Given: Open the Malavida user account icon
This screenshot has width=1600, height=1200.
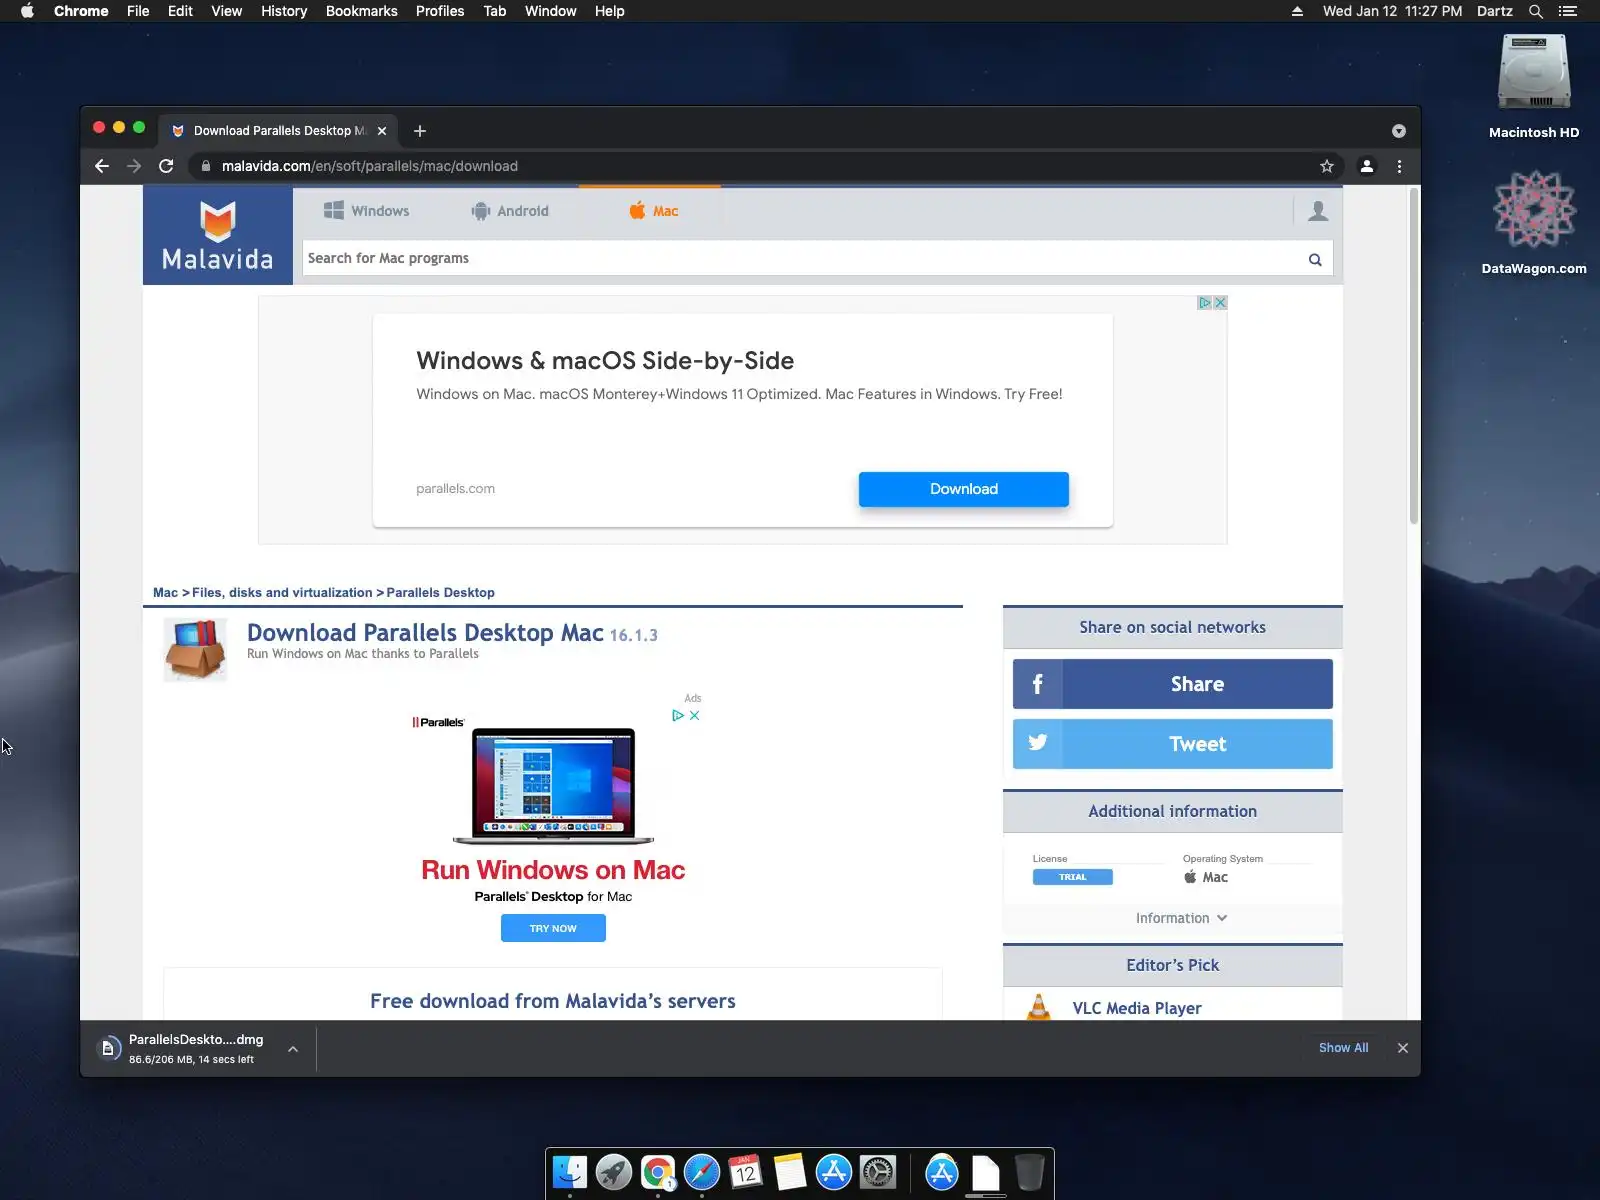Looking at the screenshot, I should point(1318,211).
